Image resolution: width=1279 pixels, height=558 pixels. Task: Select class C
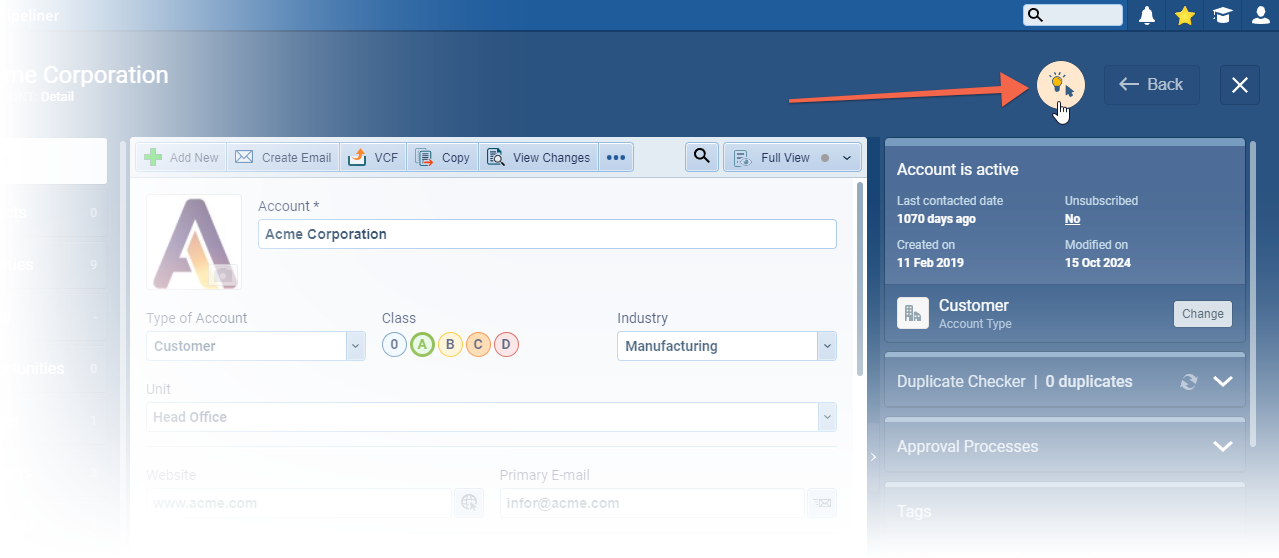point(478,345)
